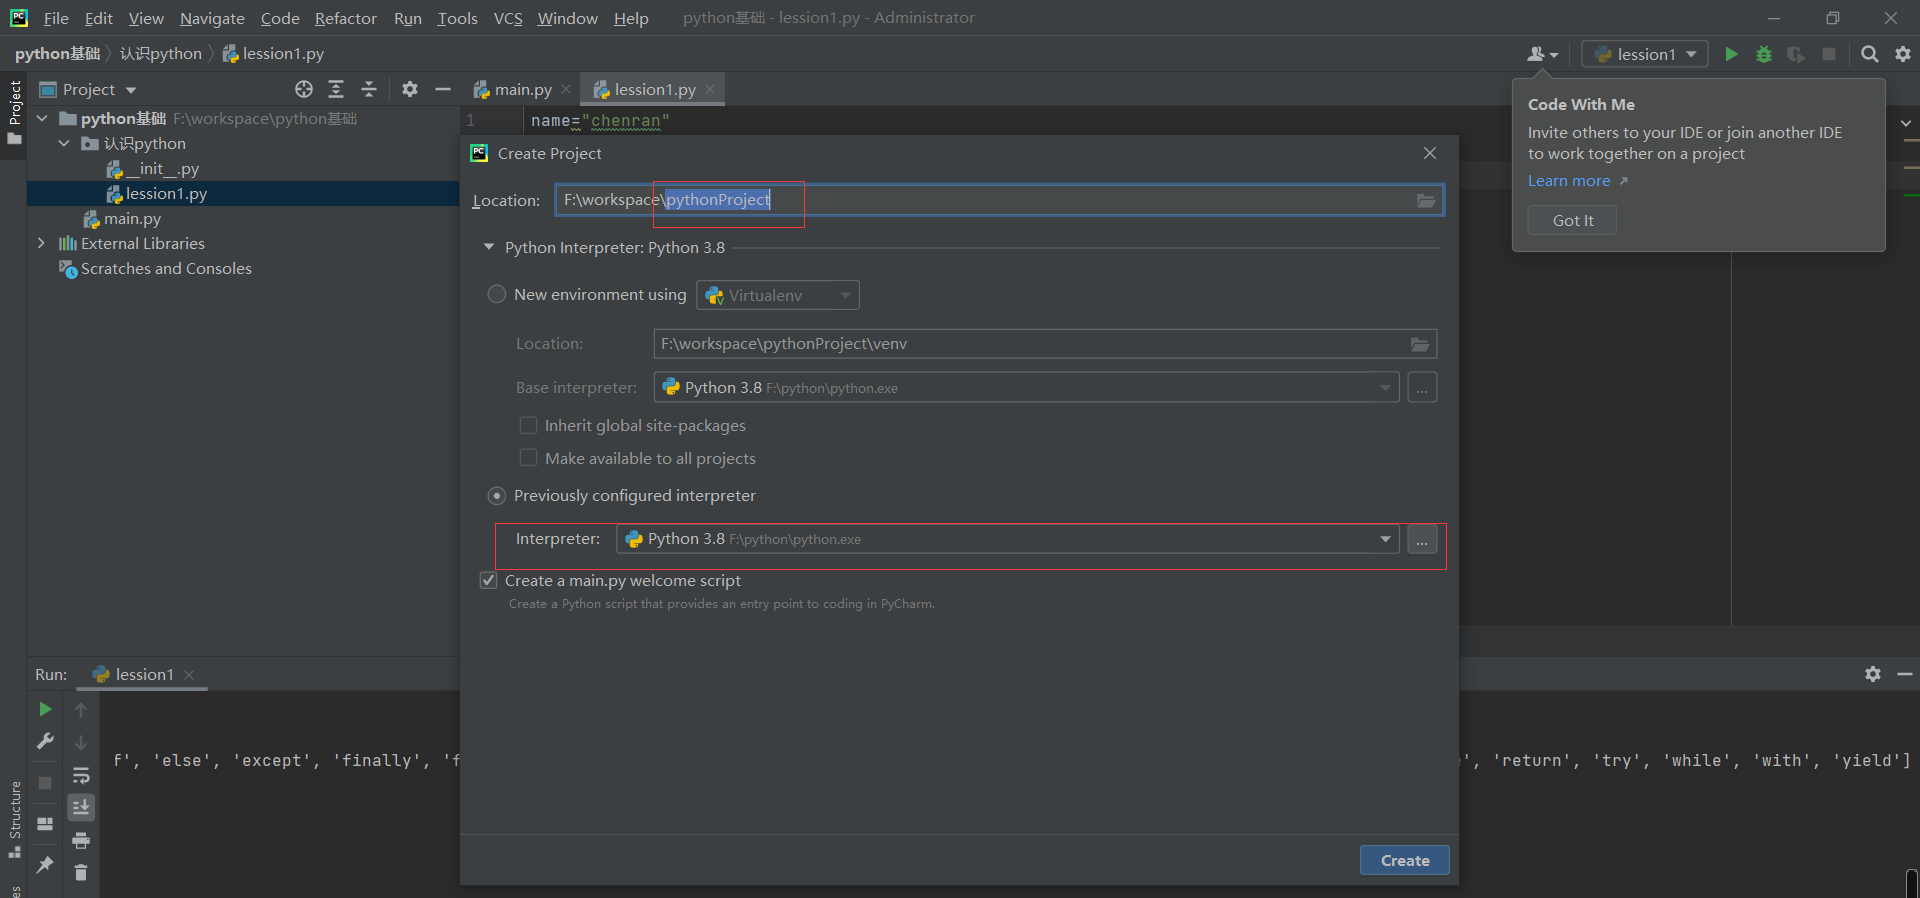Click Got It in Code With Me popup

point(1573,220)
